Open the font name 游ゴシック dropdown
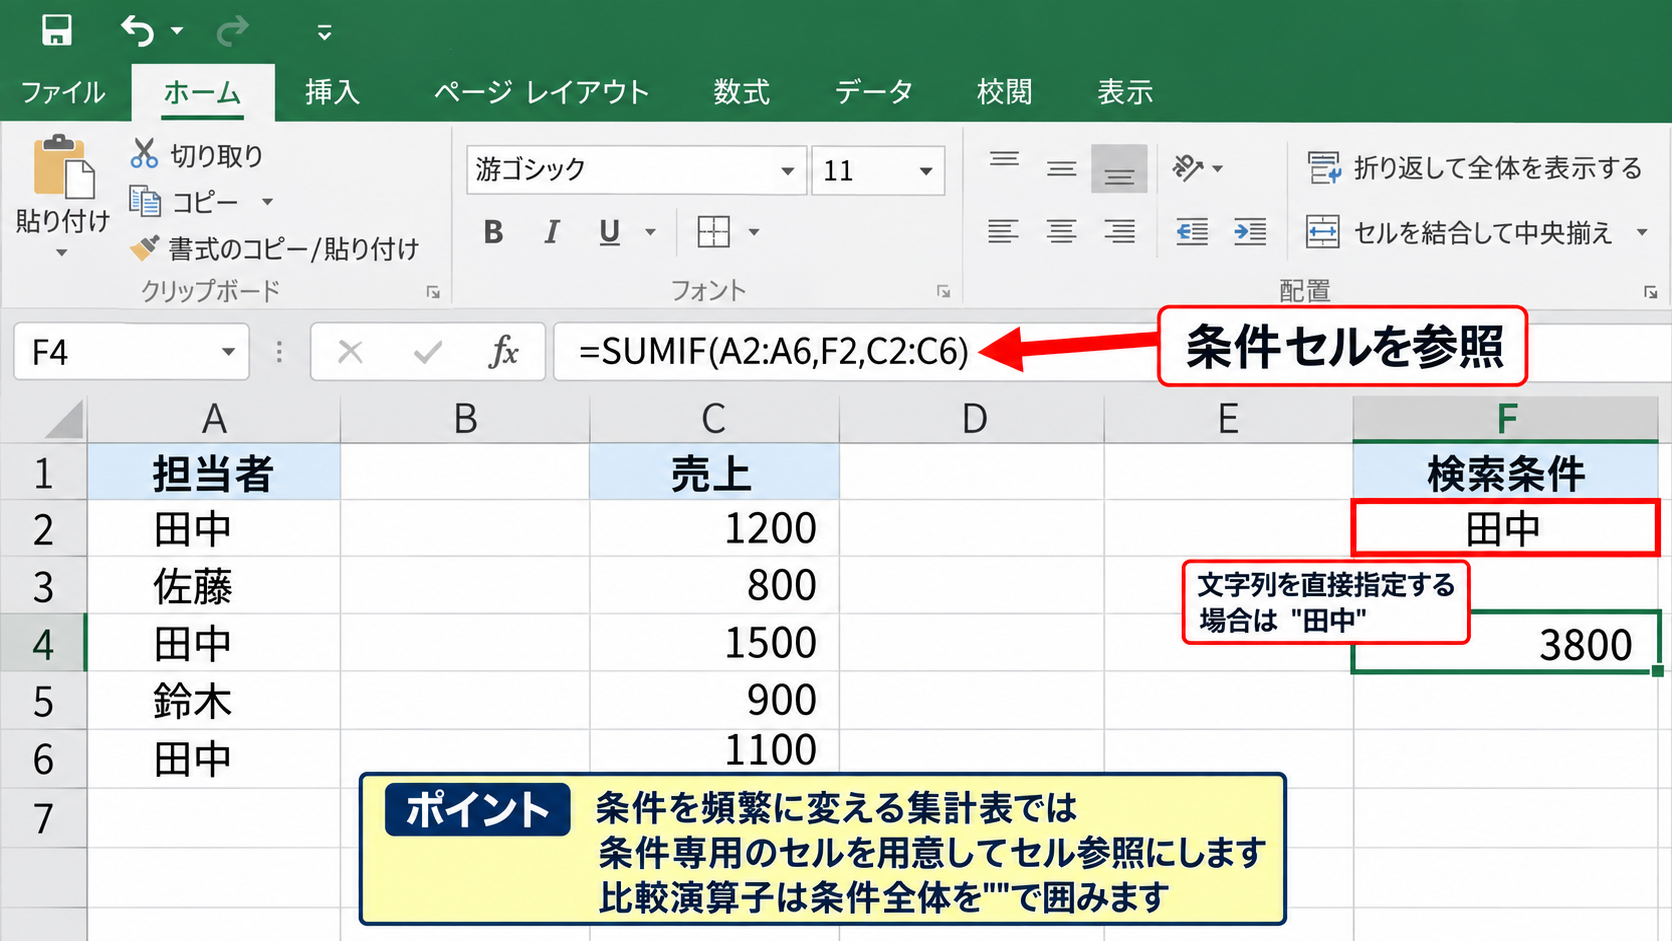 (x=788, y=171)
